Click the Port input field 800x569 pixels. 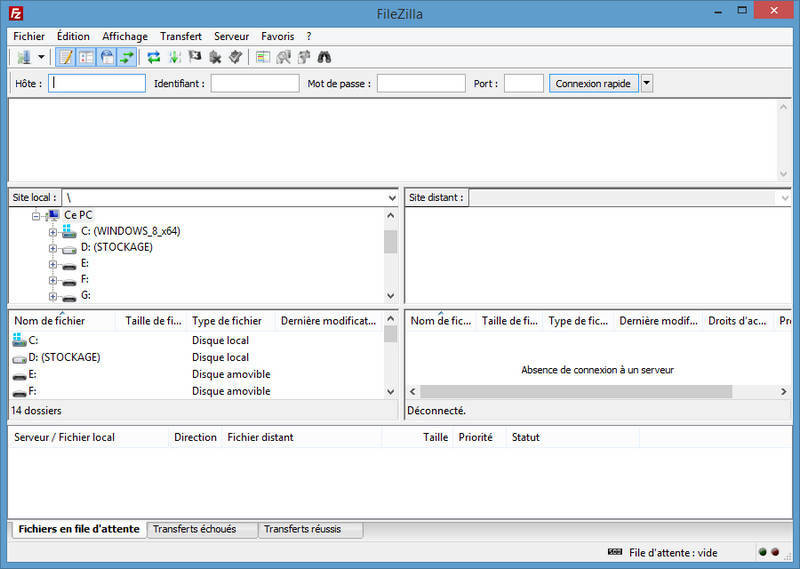[x=523, y=83]
